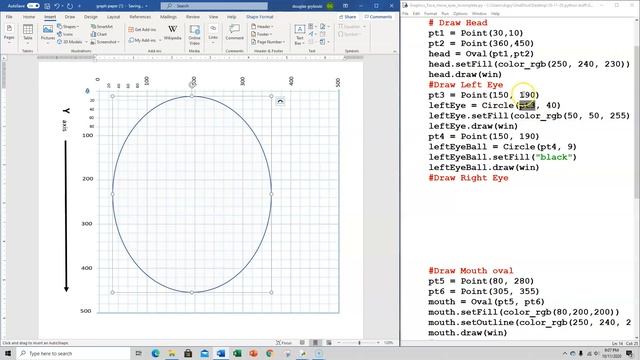Click the Windows Start button
The width and height of the screenshot is (640, 360).
coord(8,353)
